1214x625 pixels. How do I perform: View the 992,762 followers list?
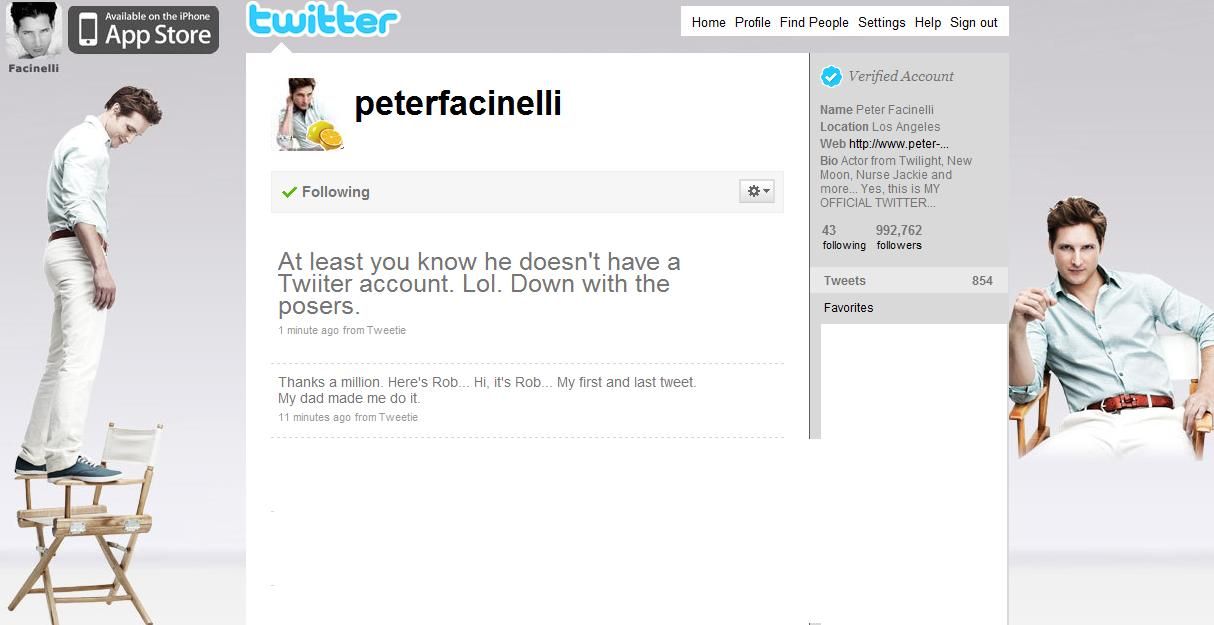(899, 237)
